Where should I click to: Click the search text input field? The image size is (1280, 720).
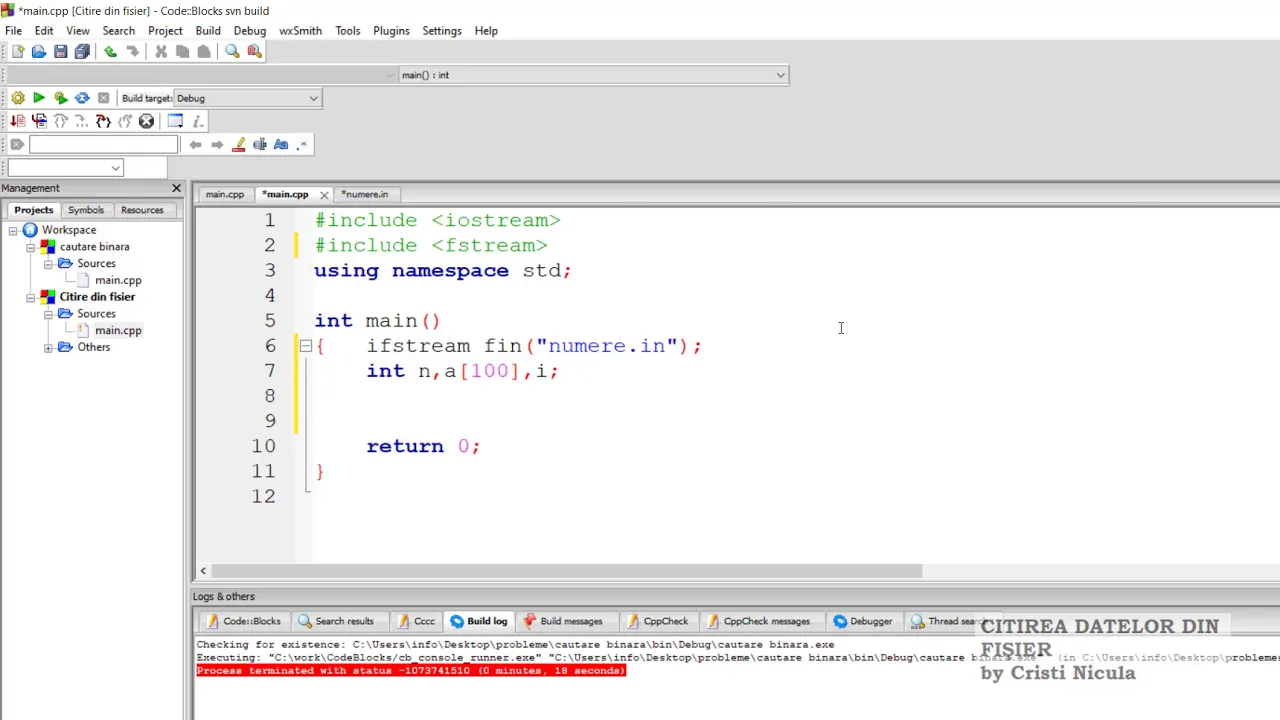tap(103, 144)
